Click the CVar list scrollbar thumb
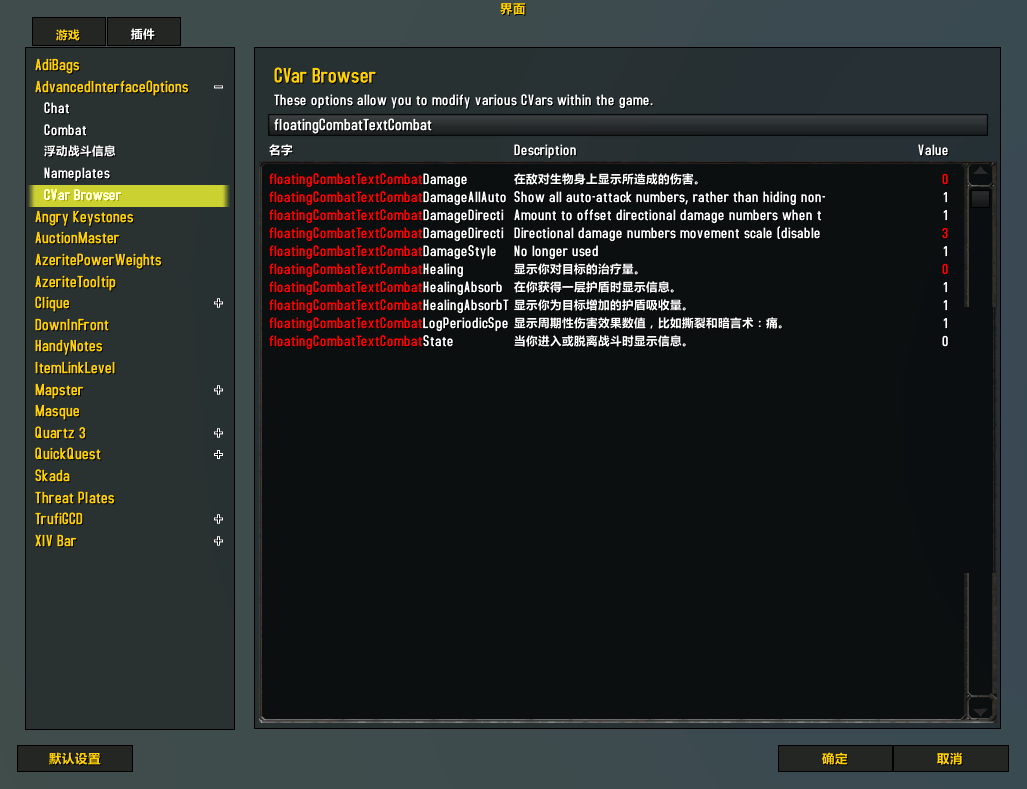Screen dimensions: 1027x789 980,198
